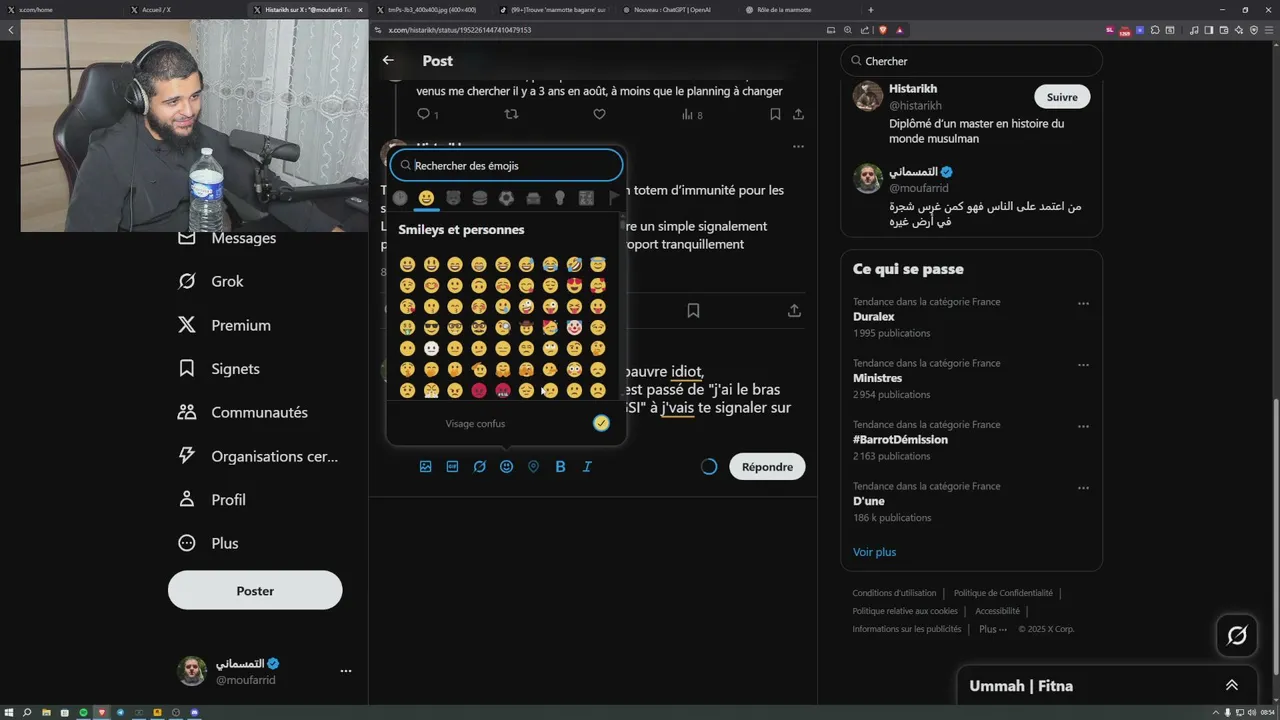Like the top post with the heart icon
Viewport: 1280px width, 720px height.
point(599,114)
